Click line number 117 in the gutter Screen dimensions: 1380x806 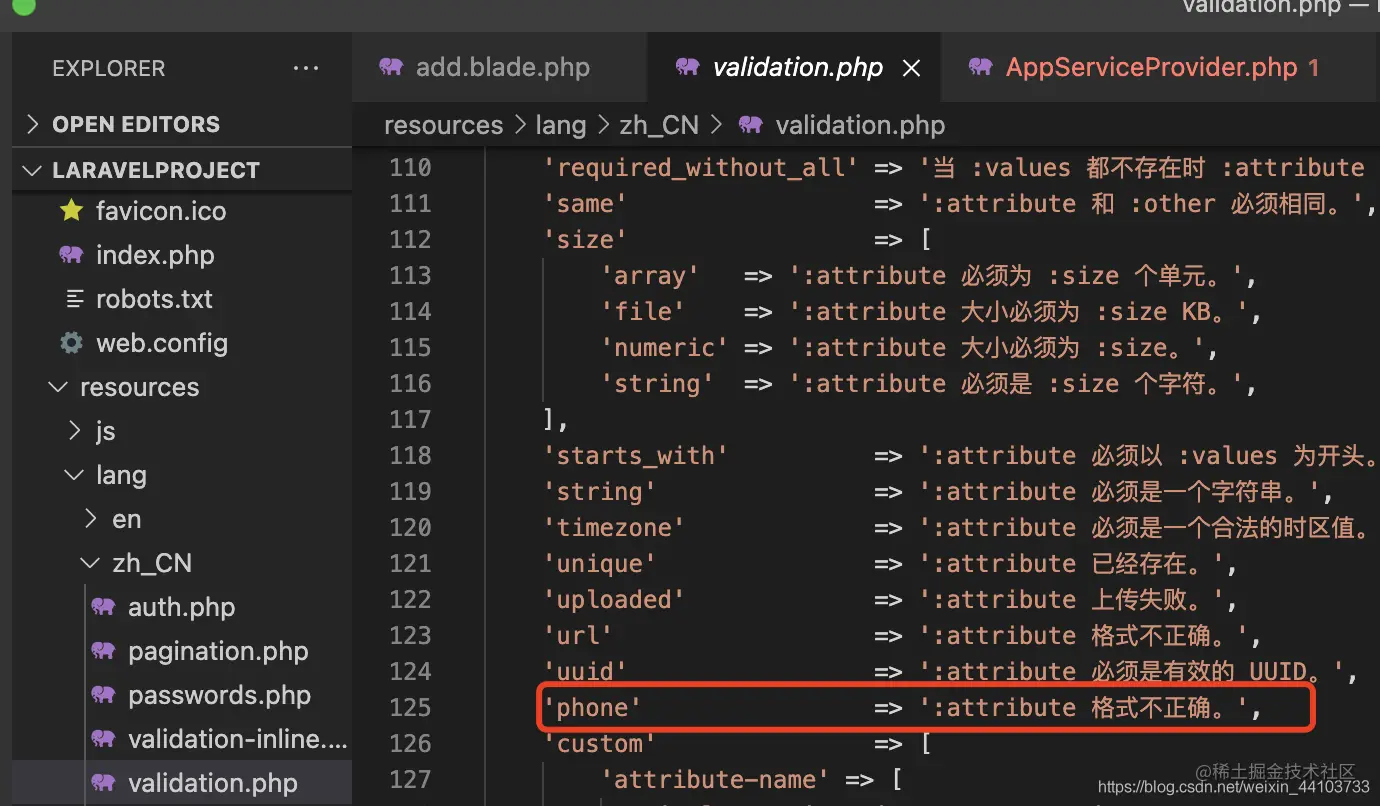click(411, 419)
